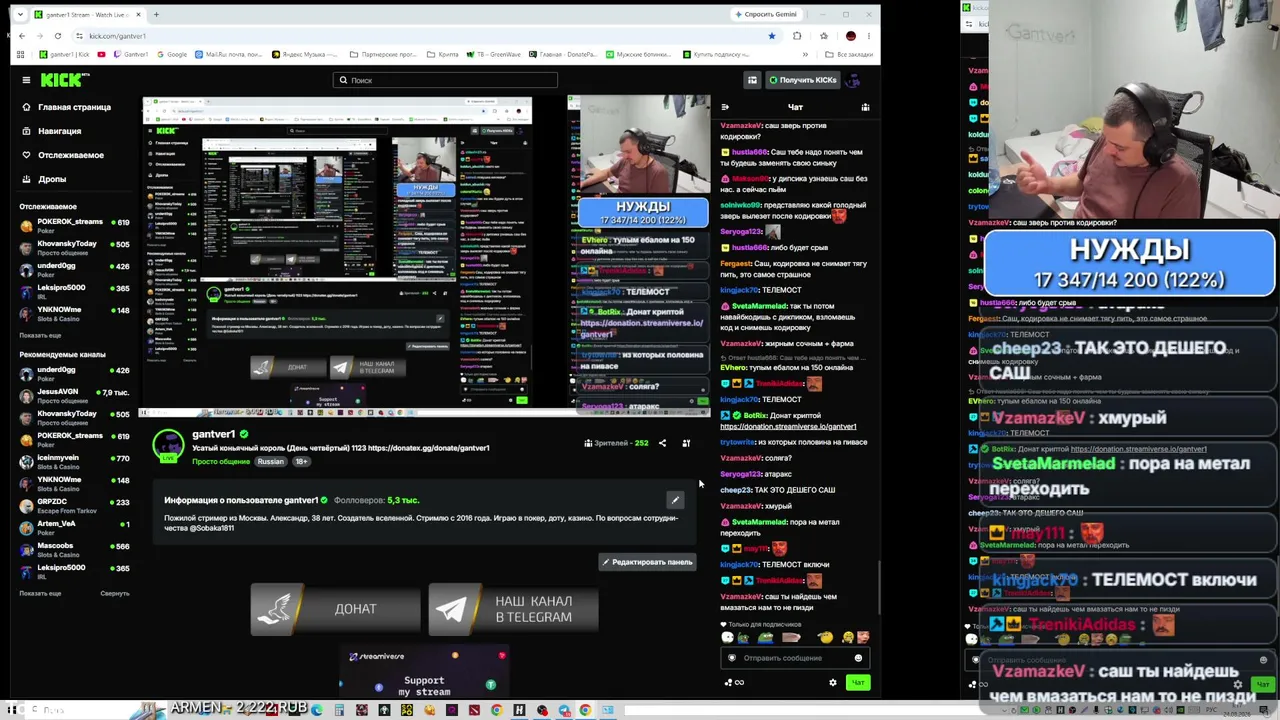Open the Kick logo home link
Viewport: 1280px width, 720px height.
tap(64, 80)
